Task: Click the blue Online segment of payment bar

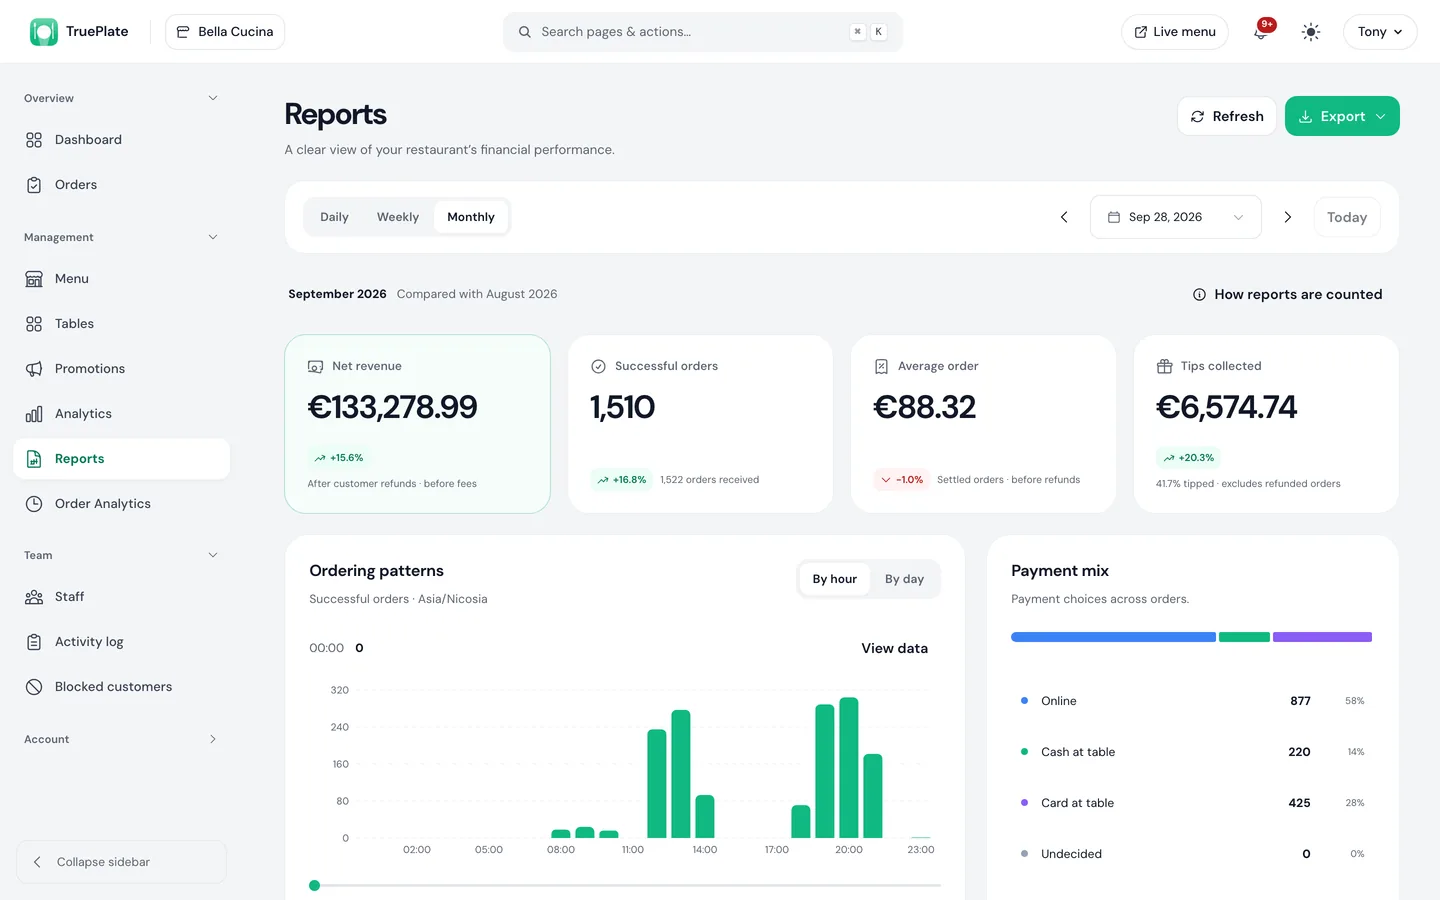Action: (x=1113, y=637)
